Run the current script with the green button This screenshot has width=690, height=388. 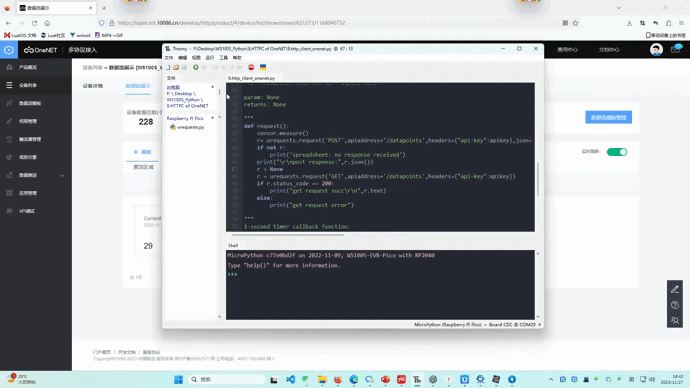click(x=195, y=67)
